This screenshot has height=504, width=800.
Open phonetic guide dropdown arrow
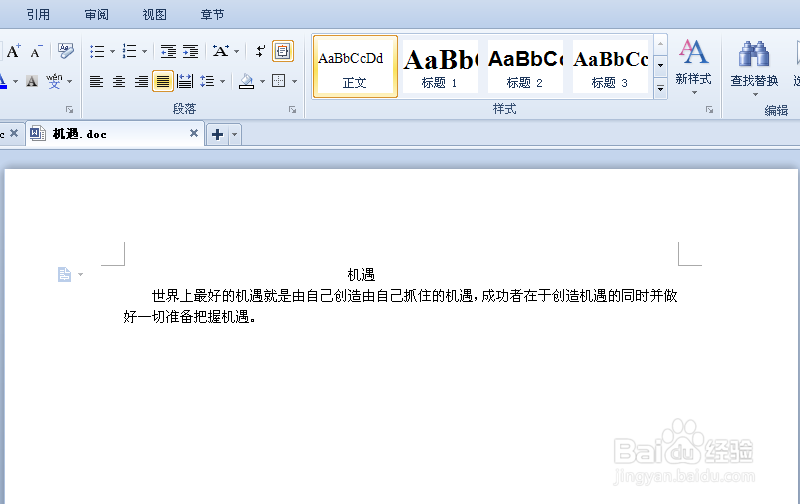pos(70,82)
